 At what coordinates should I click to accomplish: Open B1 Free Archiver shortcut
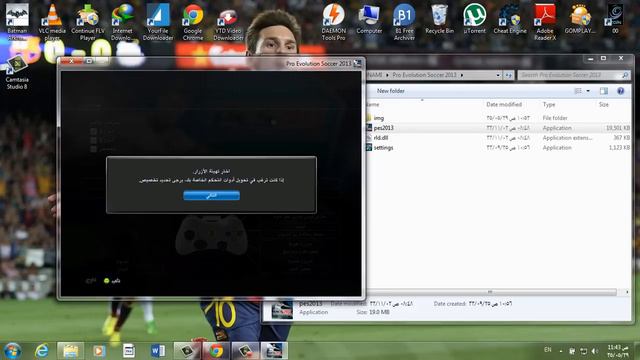point(404,22)
